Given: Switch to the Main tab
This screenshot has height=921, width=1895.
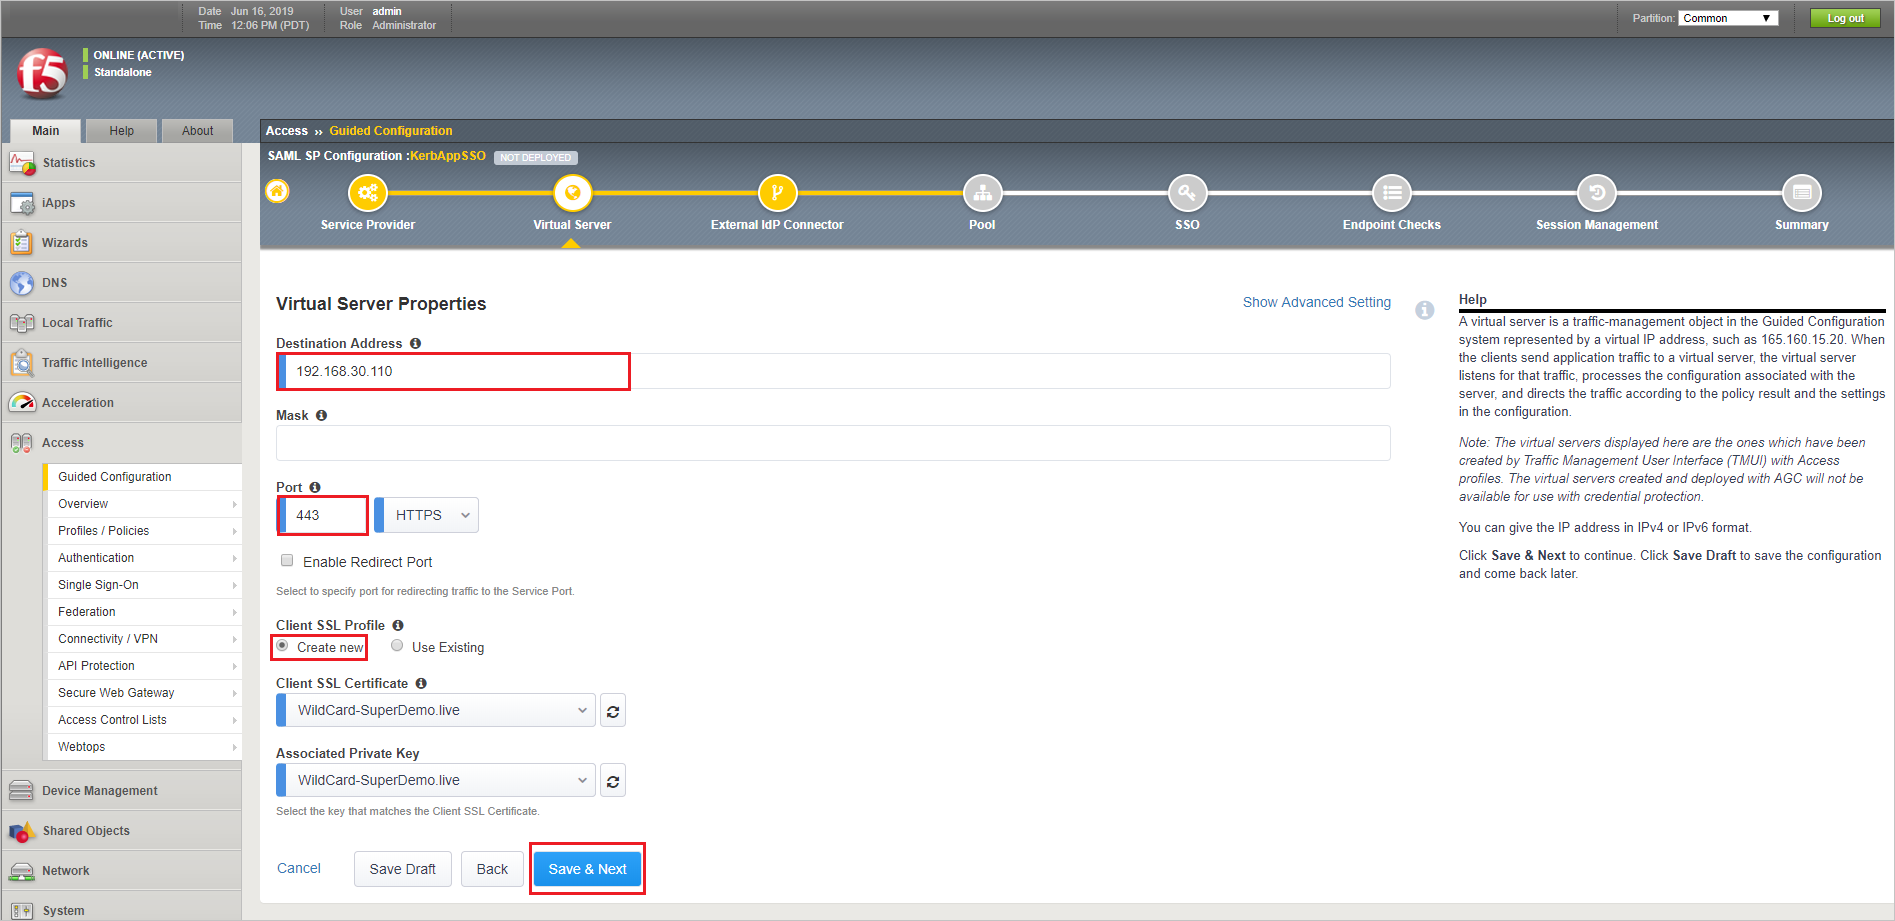Looking at the screenshot, I should click(46, 131).
